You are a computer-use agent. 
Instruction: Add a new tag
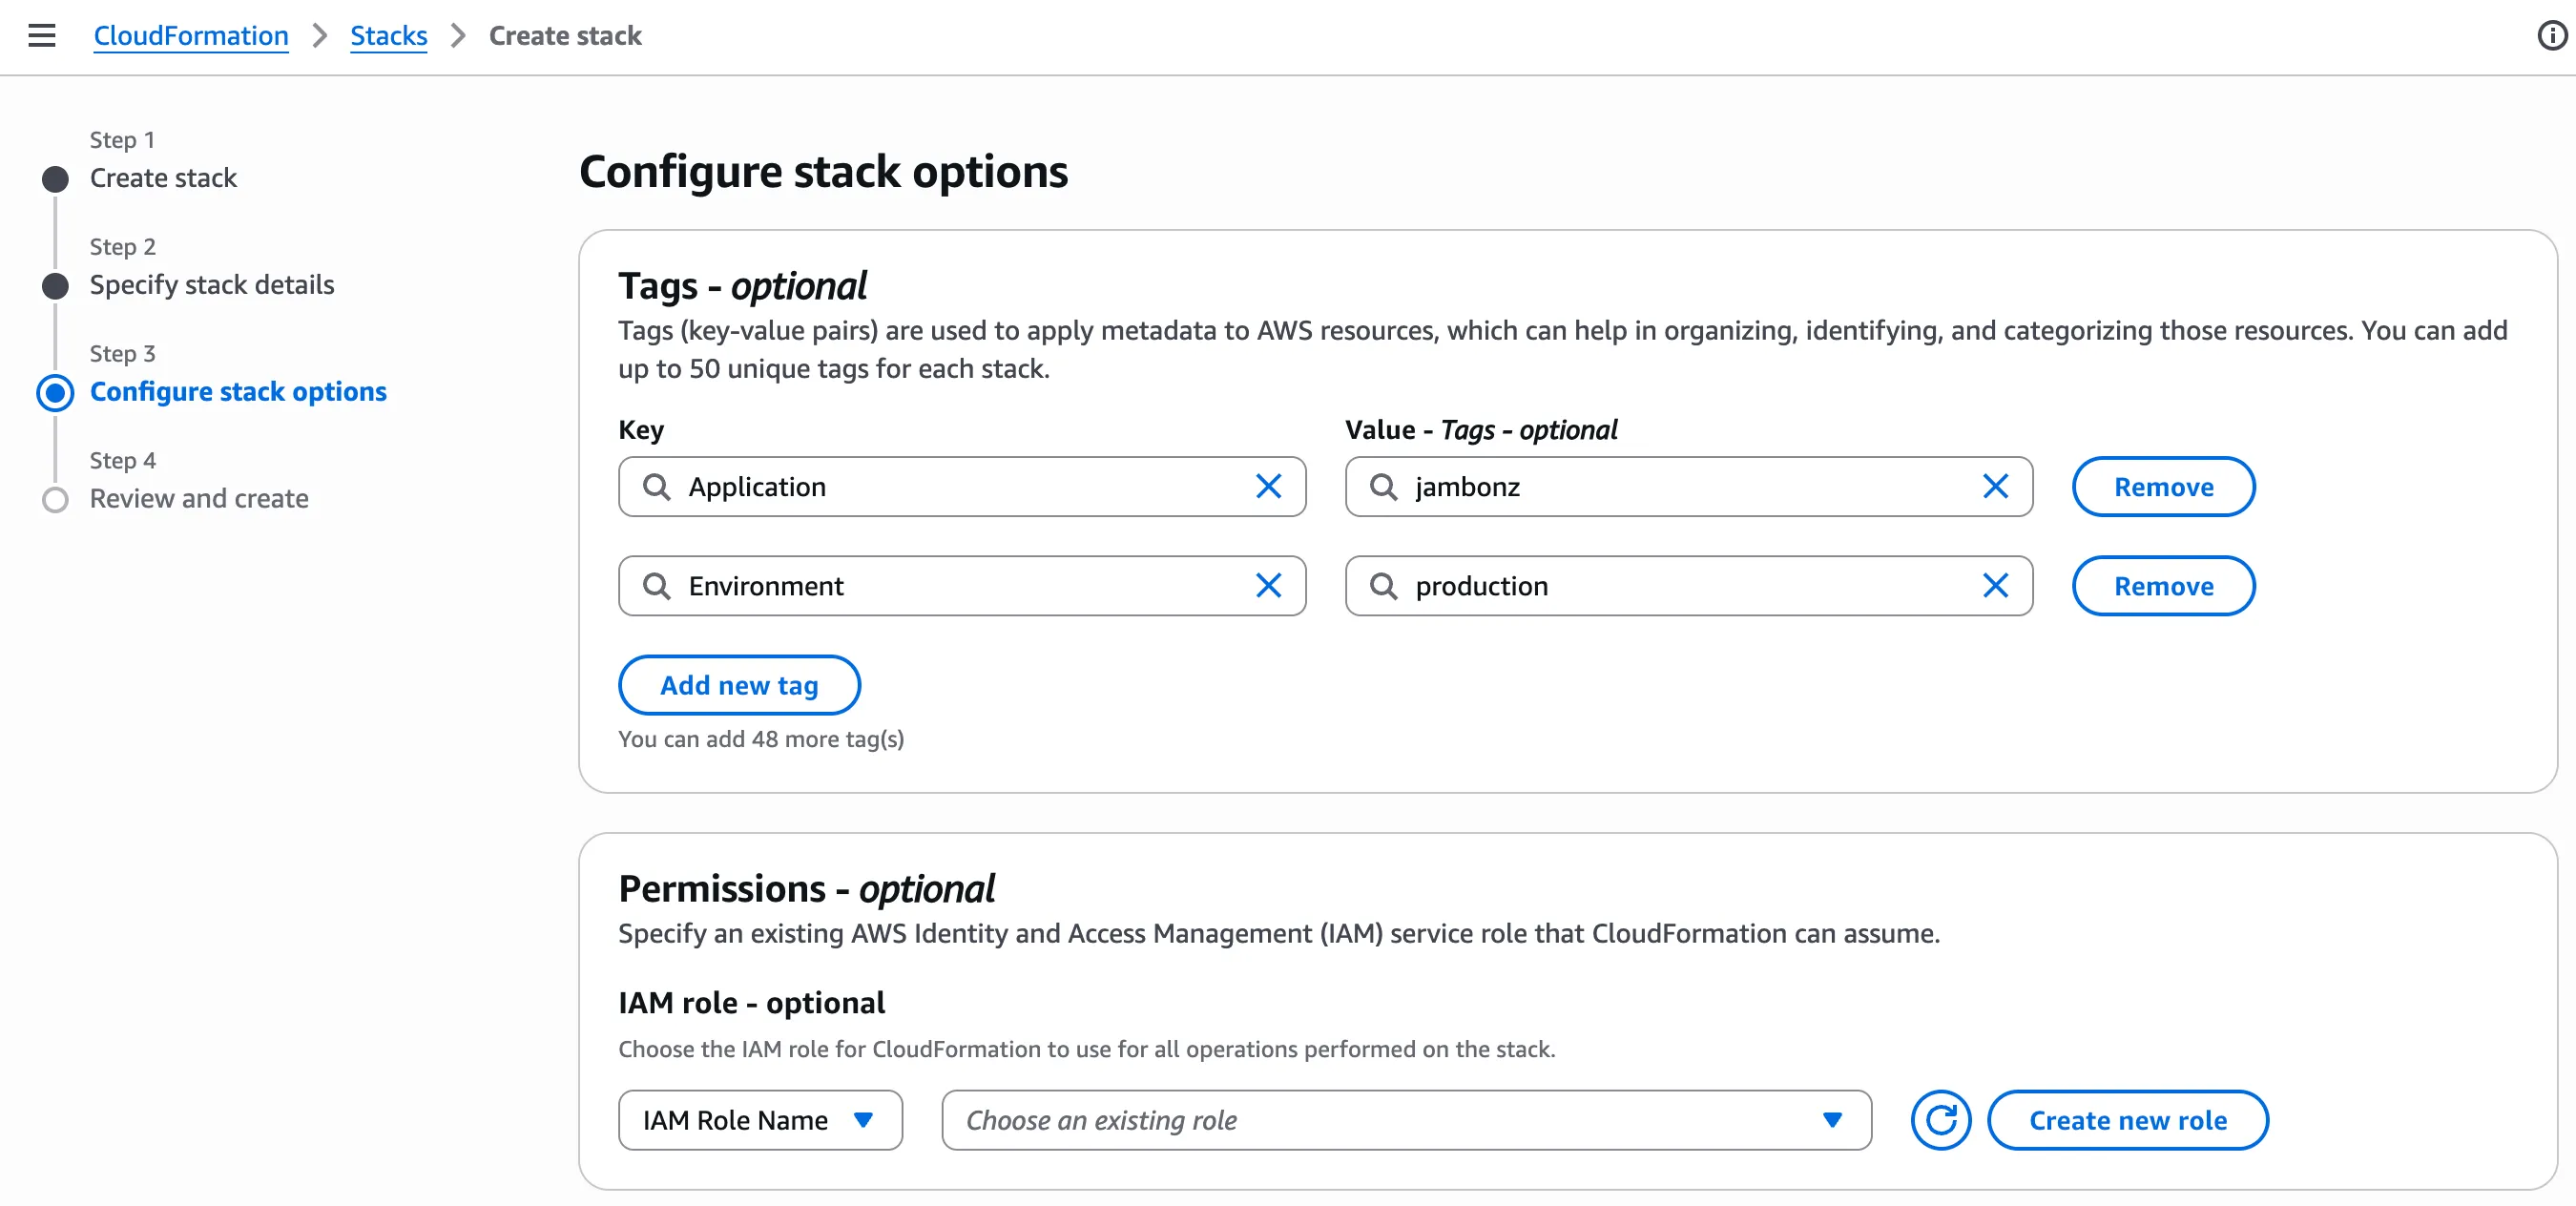(739, 685)
